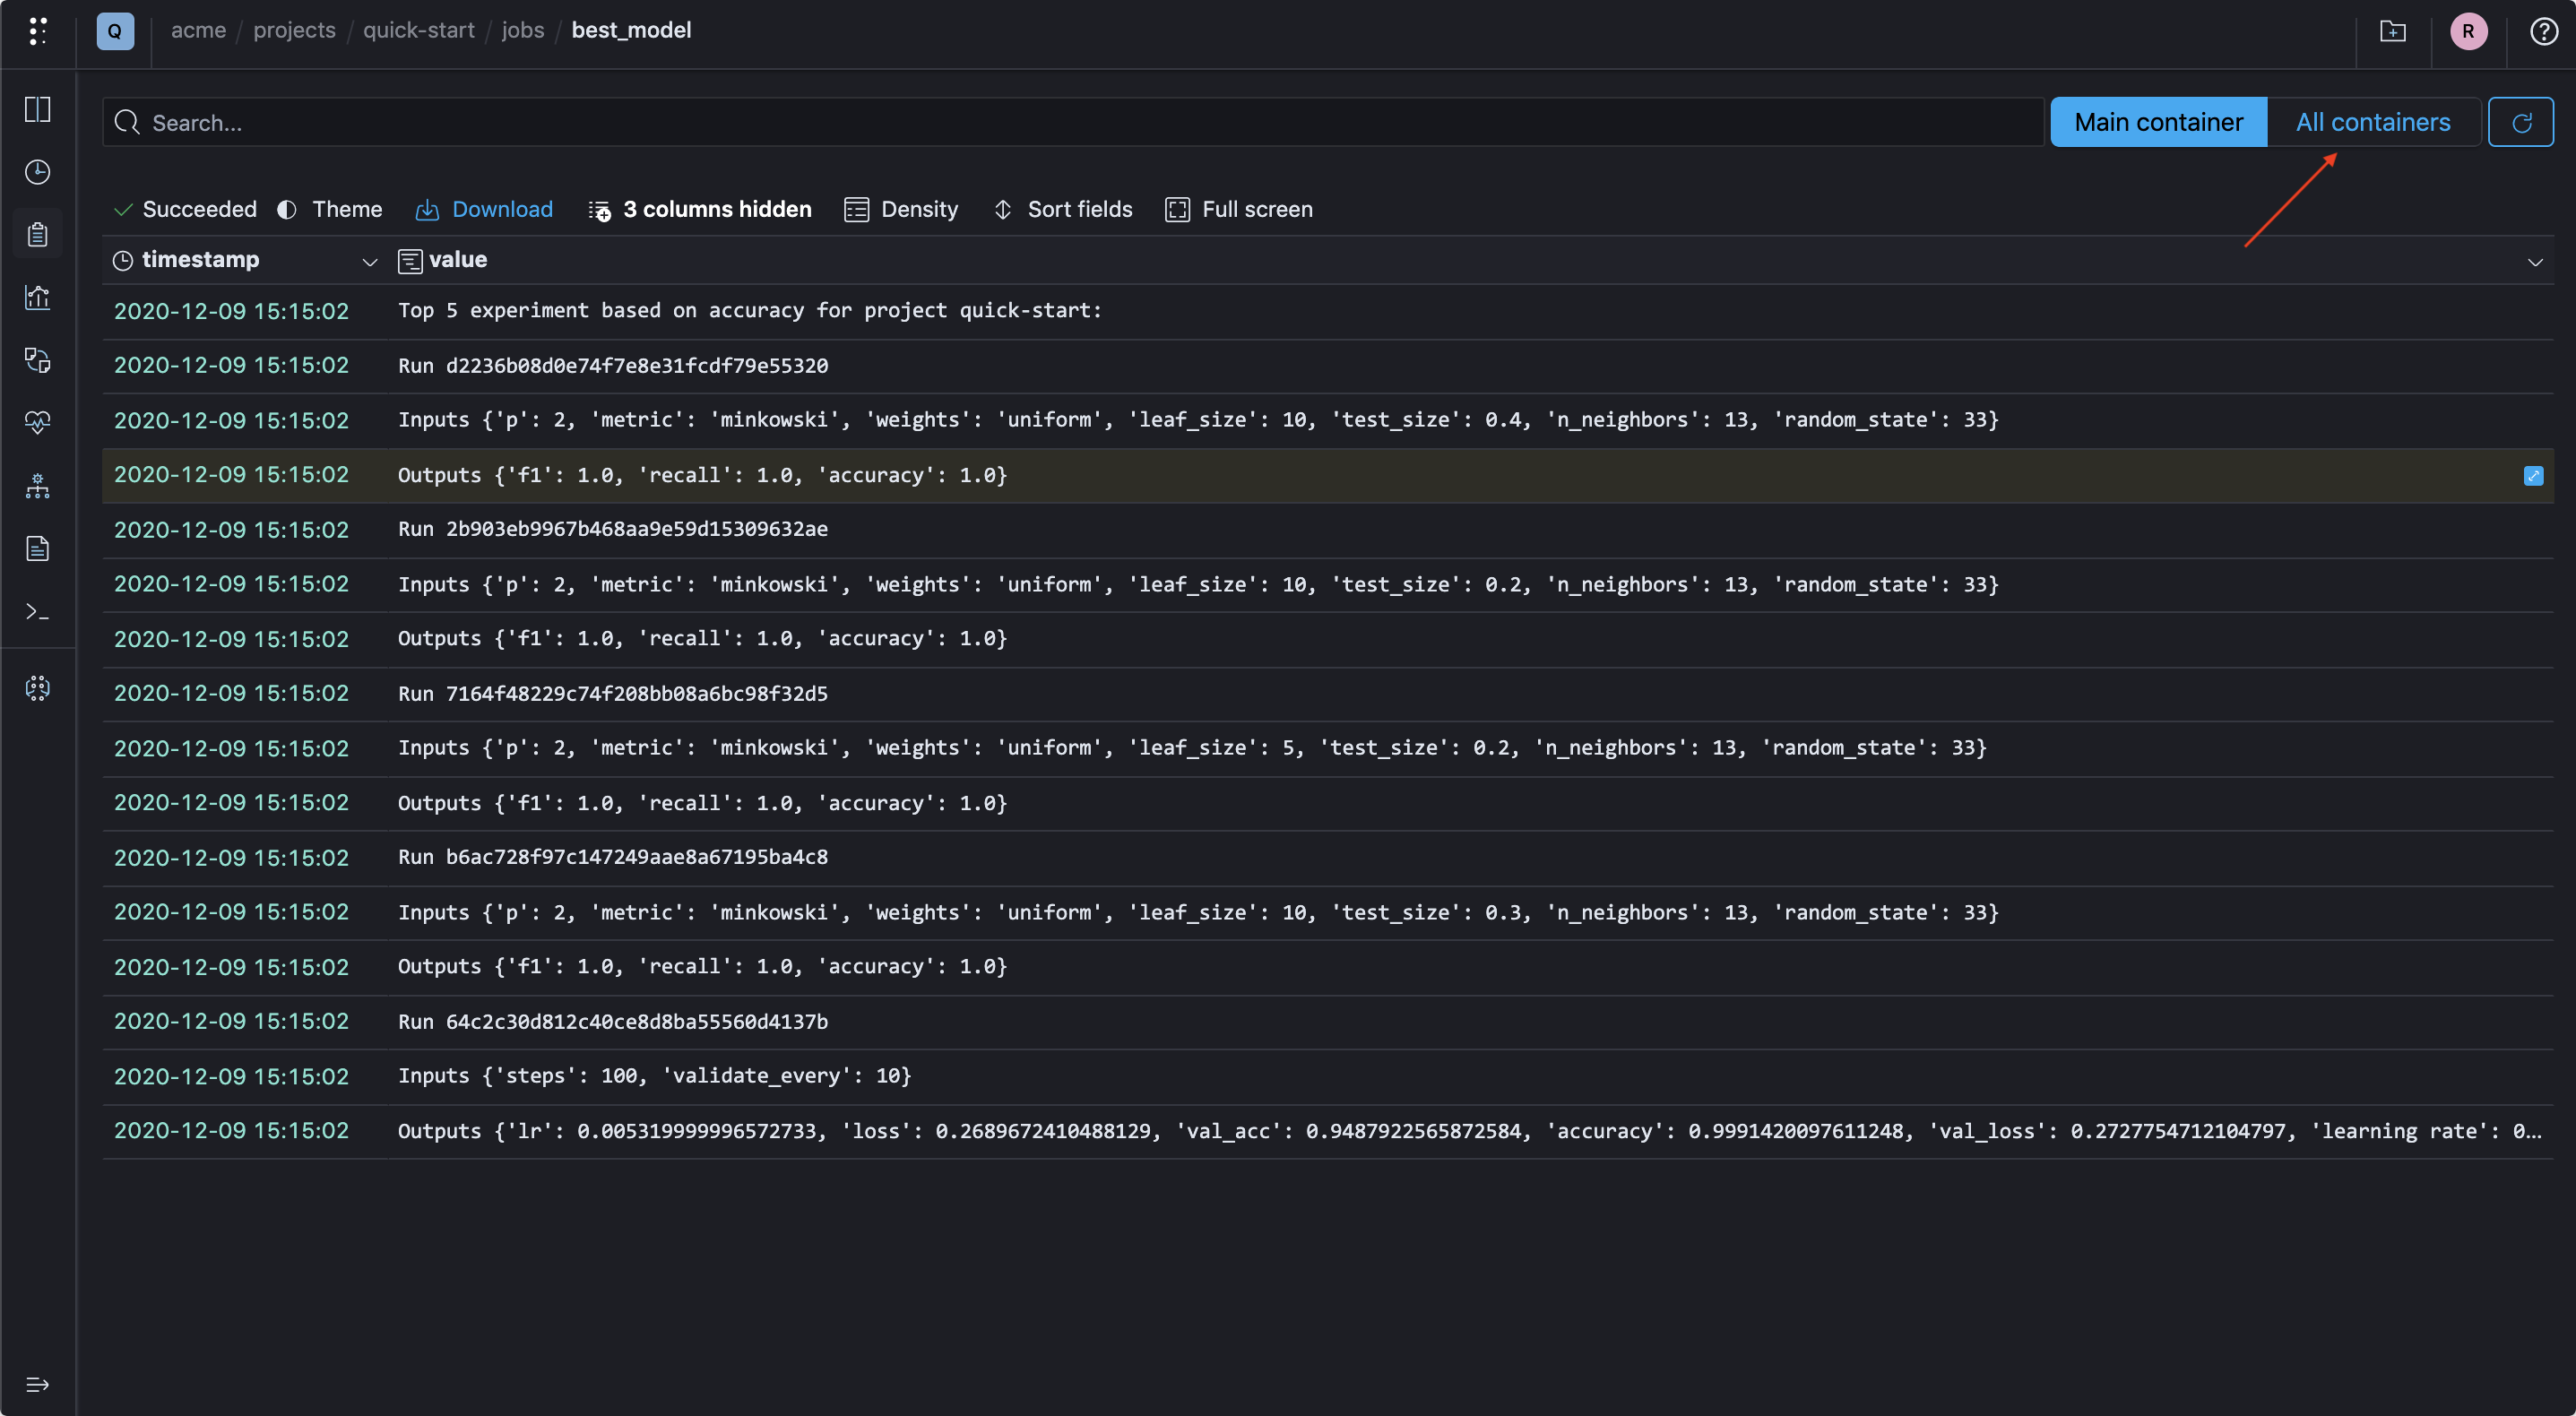The width and height of the screenshot is (2576, 1416).
Task: Toggle the Theme option
Action: coord(330,209)
